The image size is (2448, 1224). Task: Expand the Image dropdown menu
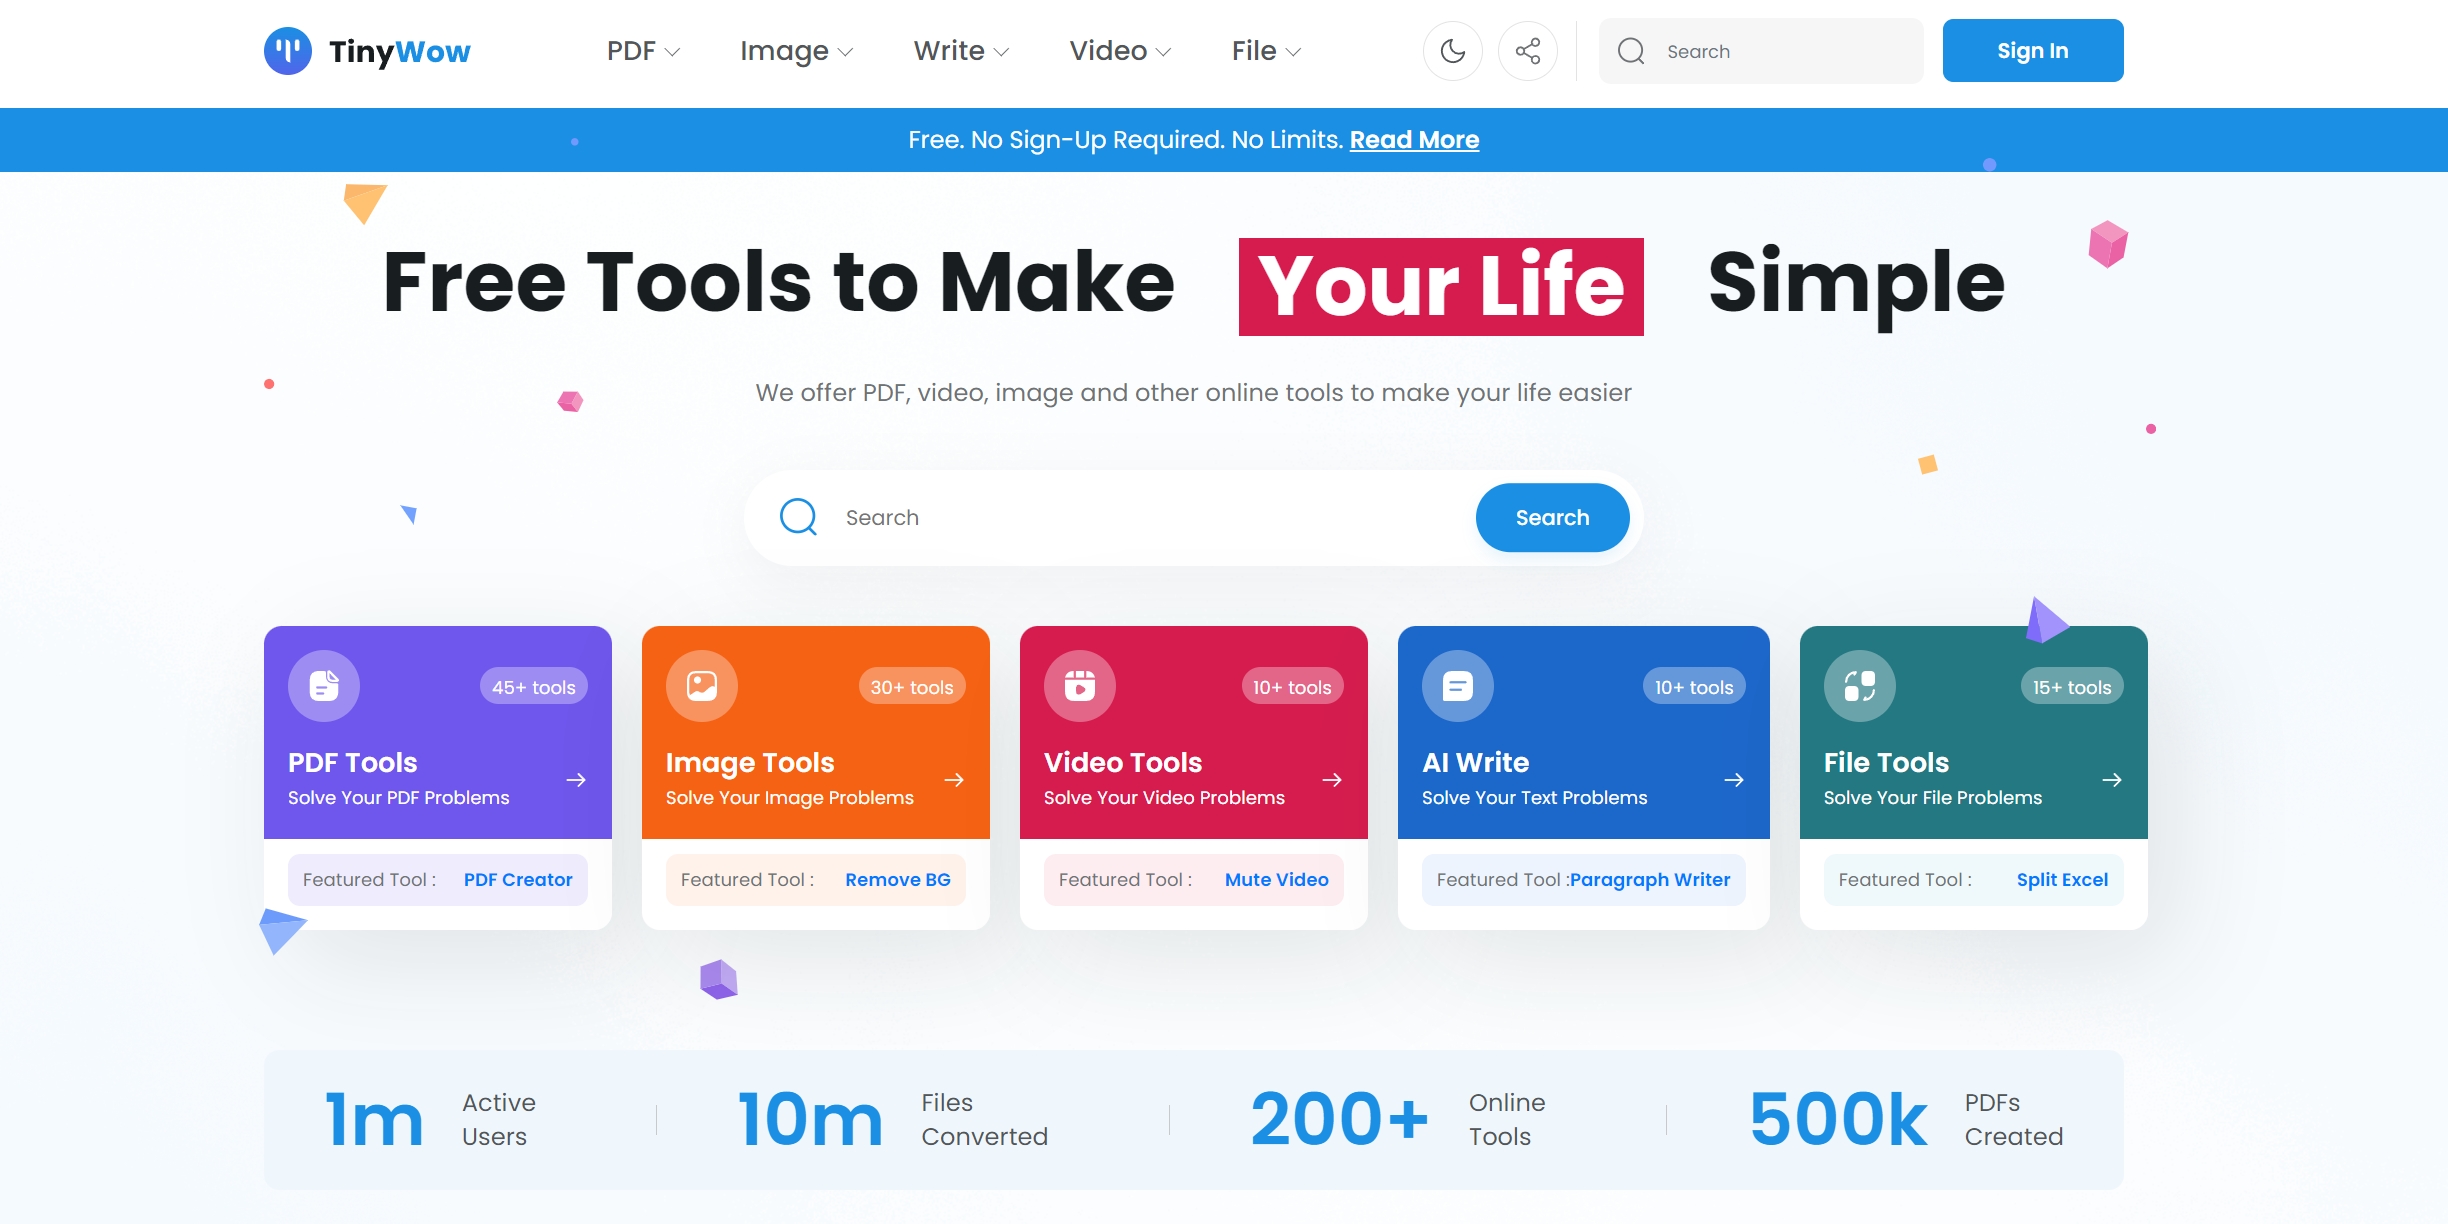796,50
